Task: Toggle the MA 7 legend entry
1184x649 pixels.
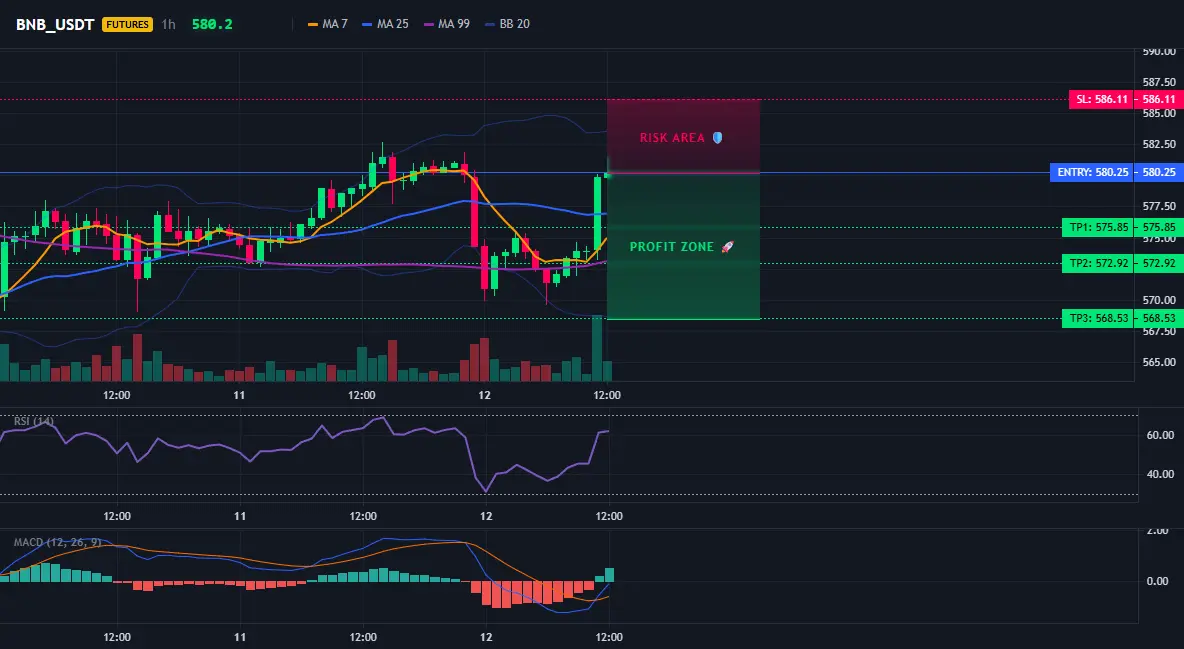Action: click(328, 24)
